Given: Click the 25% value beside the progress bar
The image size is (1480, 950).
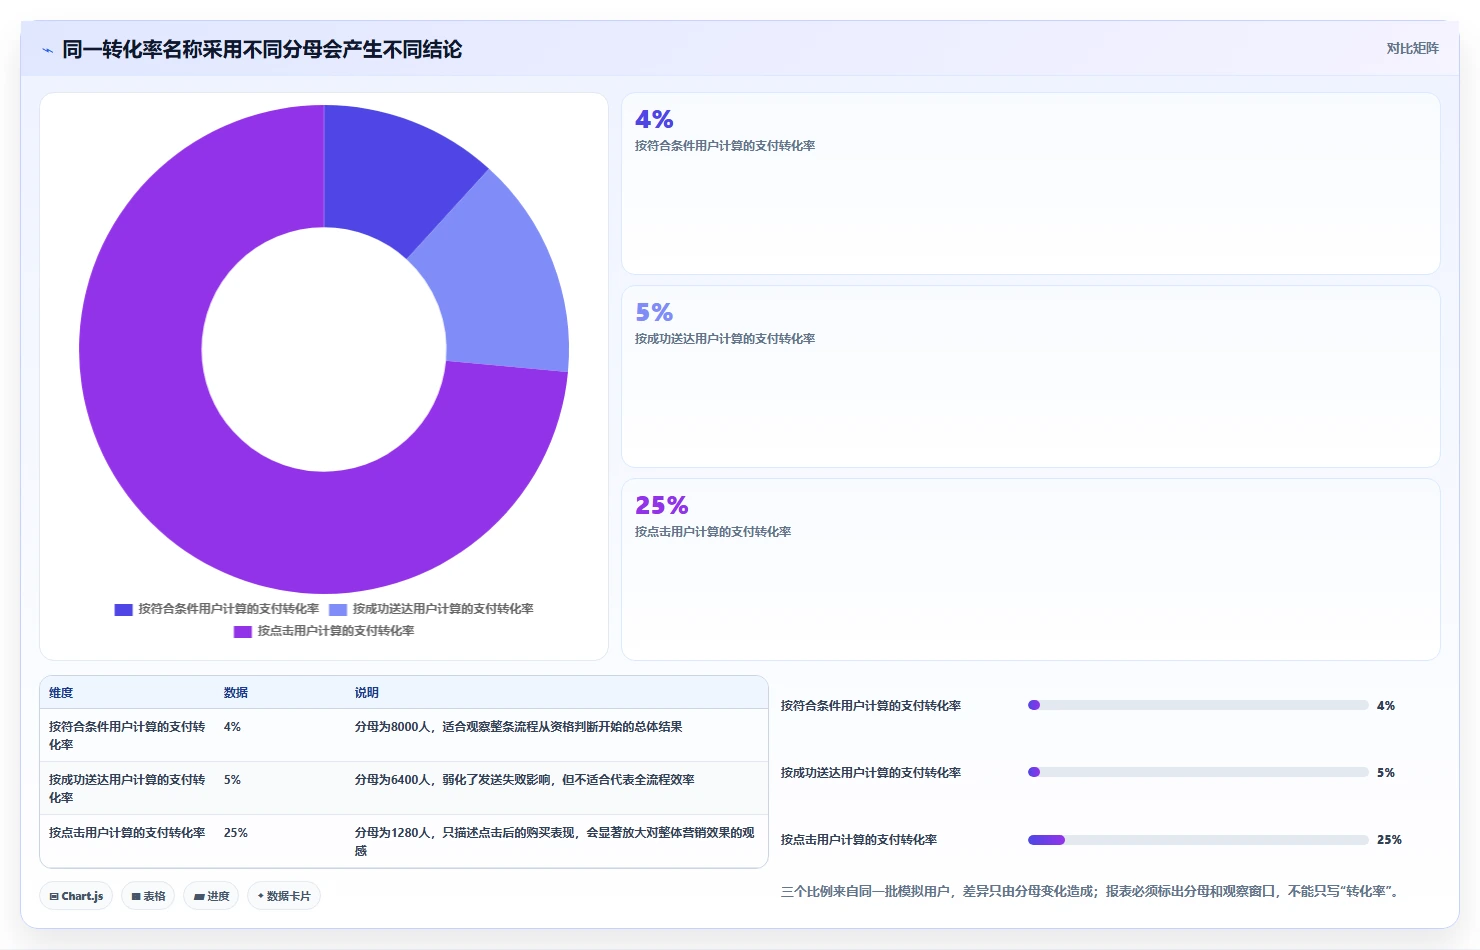Looking at the screenshot, I should 1389,840.
